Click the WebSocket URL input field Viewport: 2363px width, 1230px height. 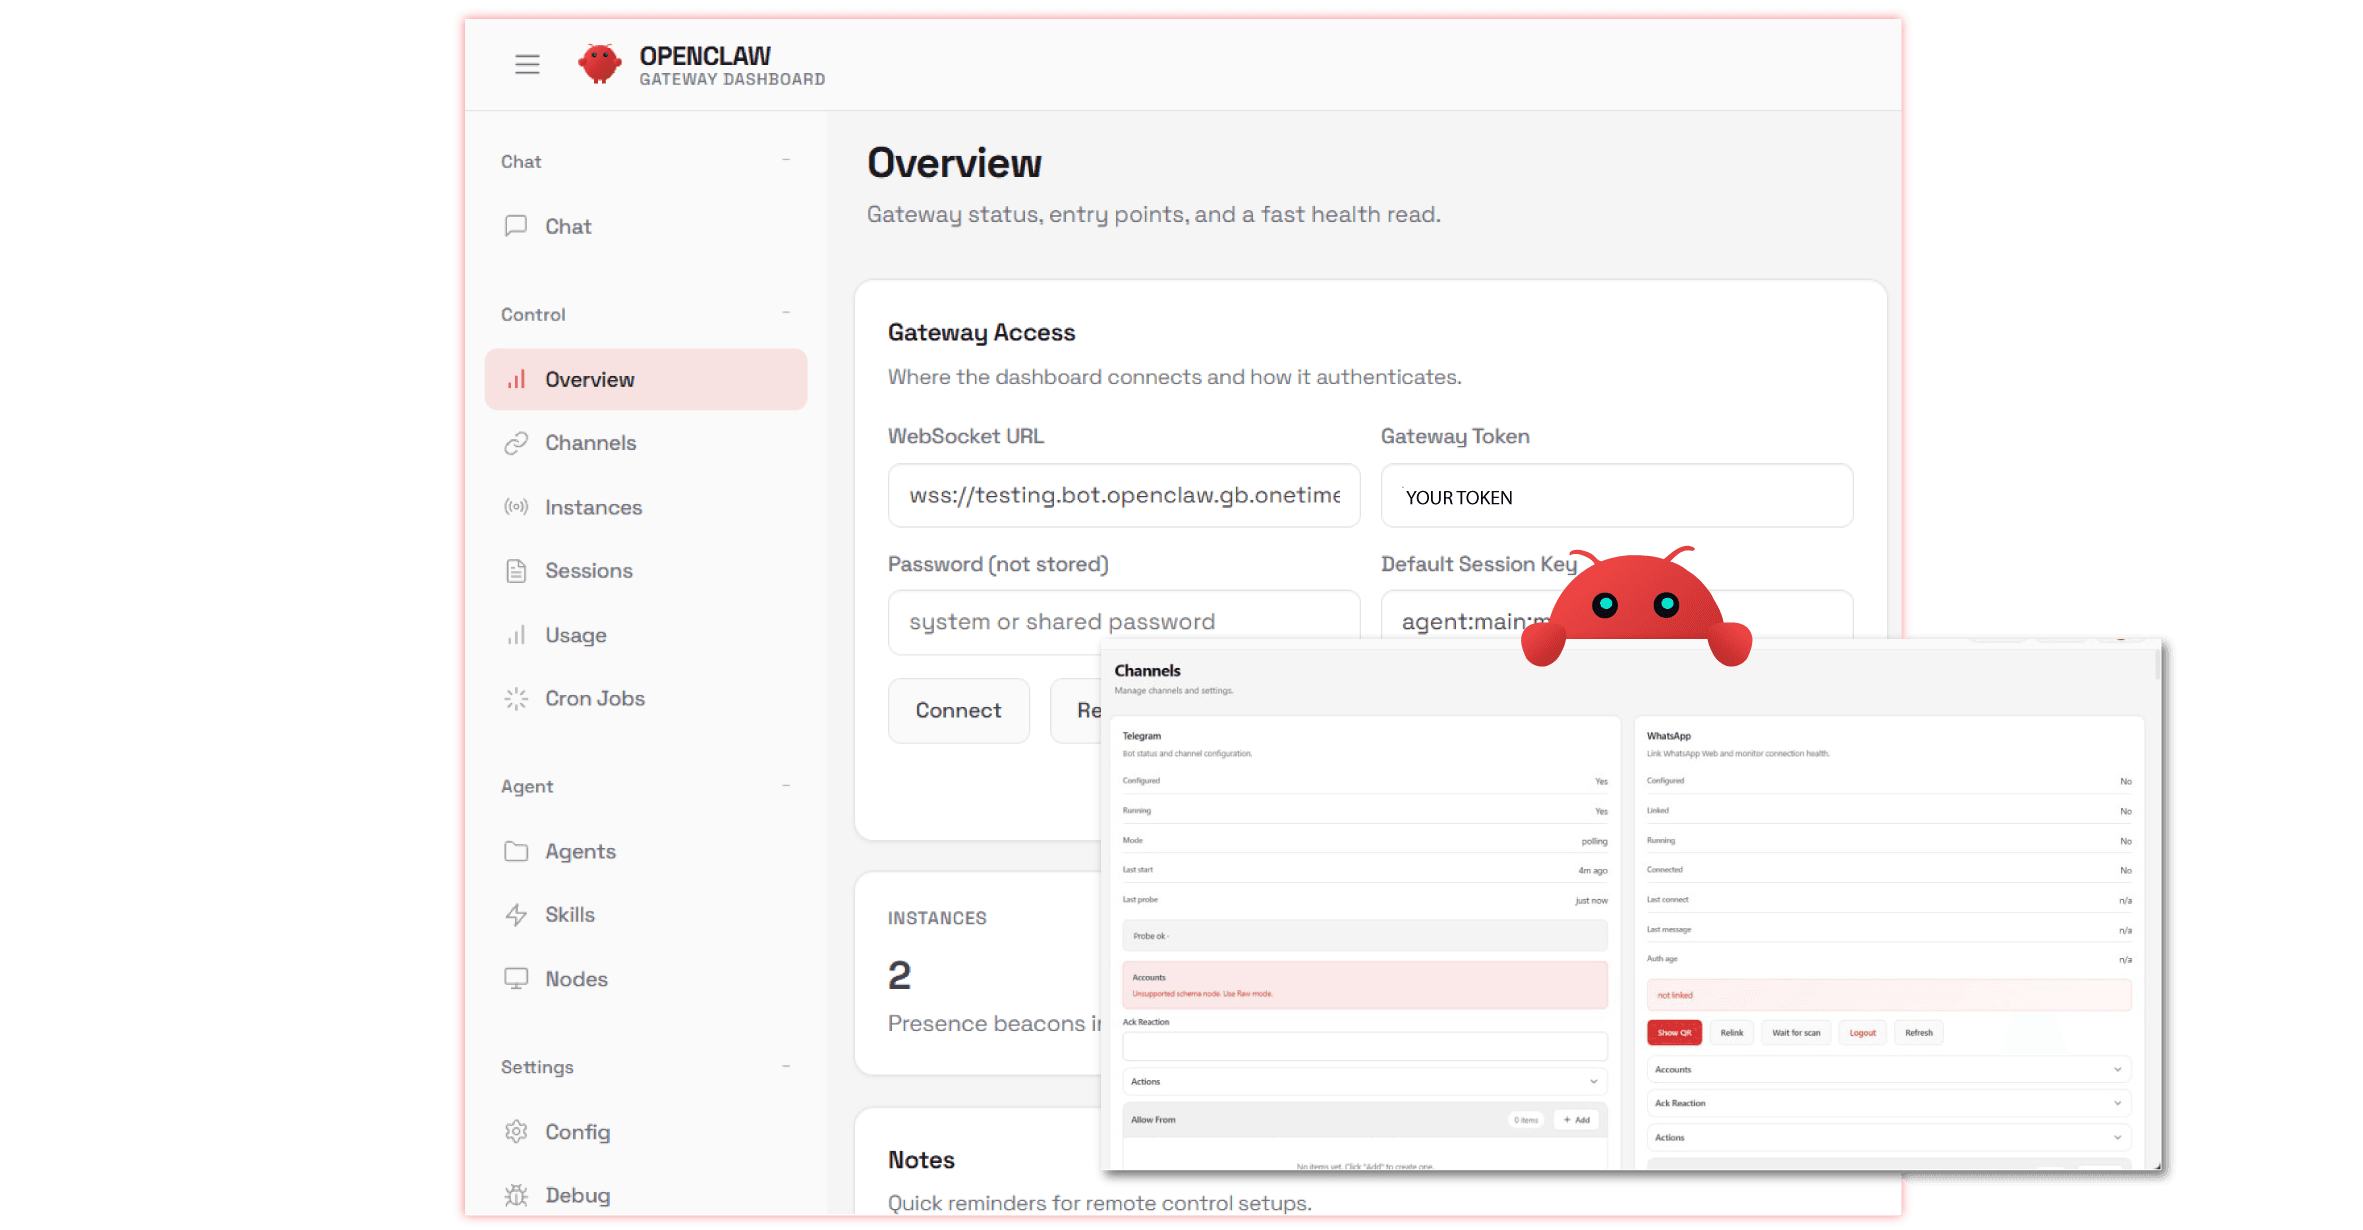[1123, 496]
